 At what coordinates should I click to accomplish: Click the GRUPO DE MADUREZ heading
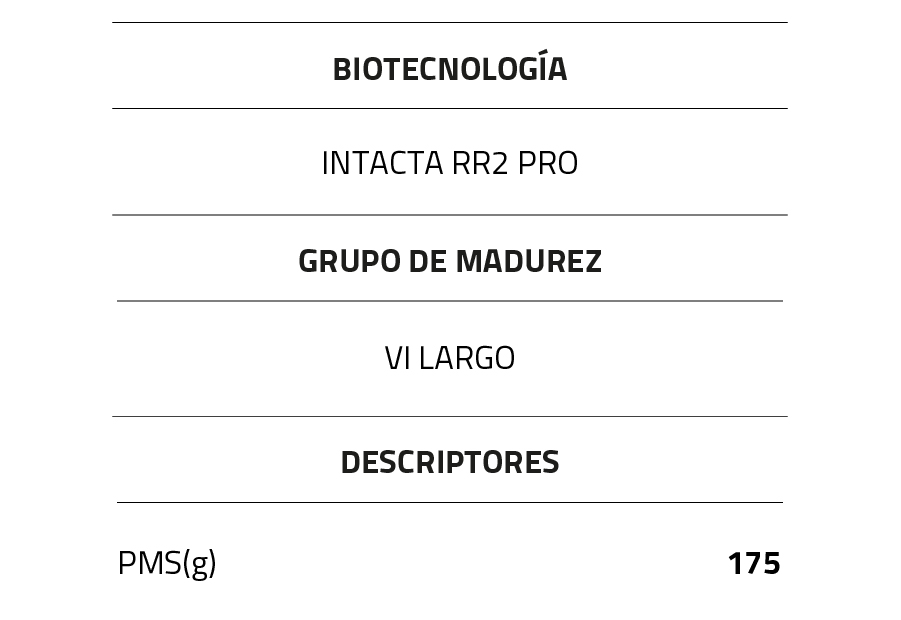(450, 261)
